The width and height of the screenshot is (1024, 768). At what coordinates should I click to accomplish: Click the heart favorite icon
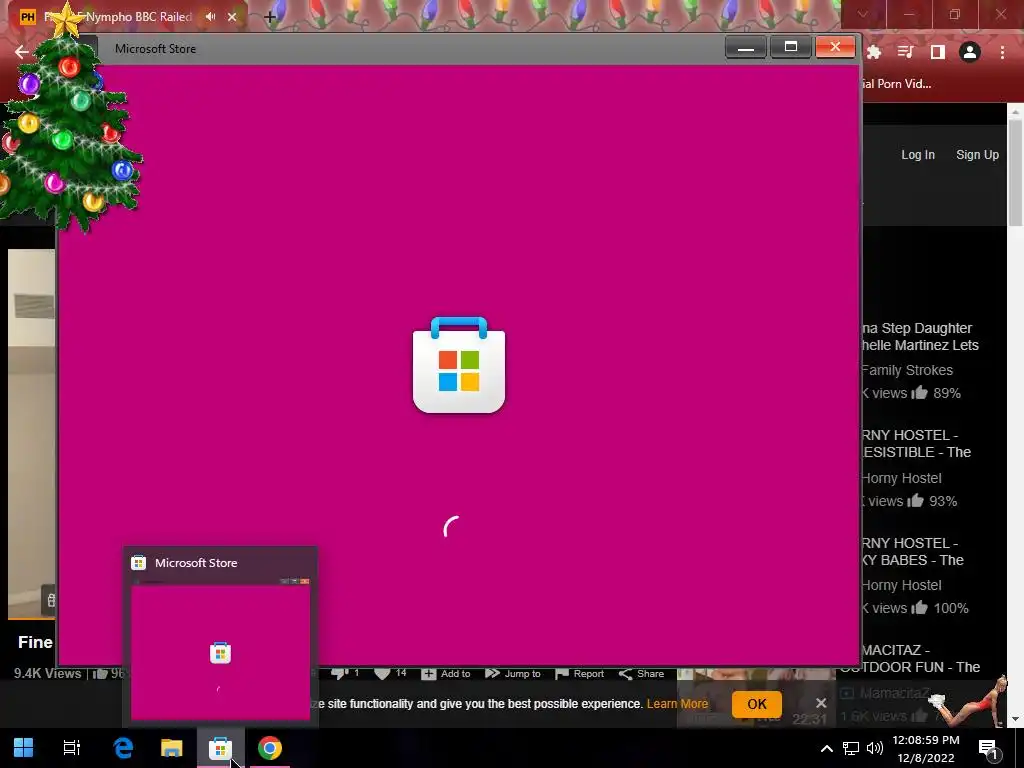tap(382, 674)
